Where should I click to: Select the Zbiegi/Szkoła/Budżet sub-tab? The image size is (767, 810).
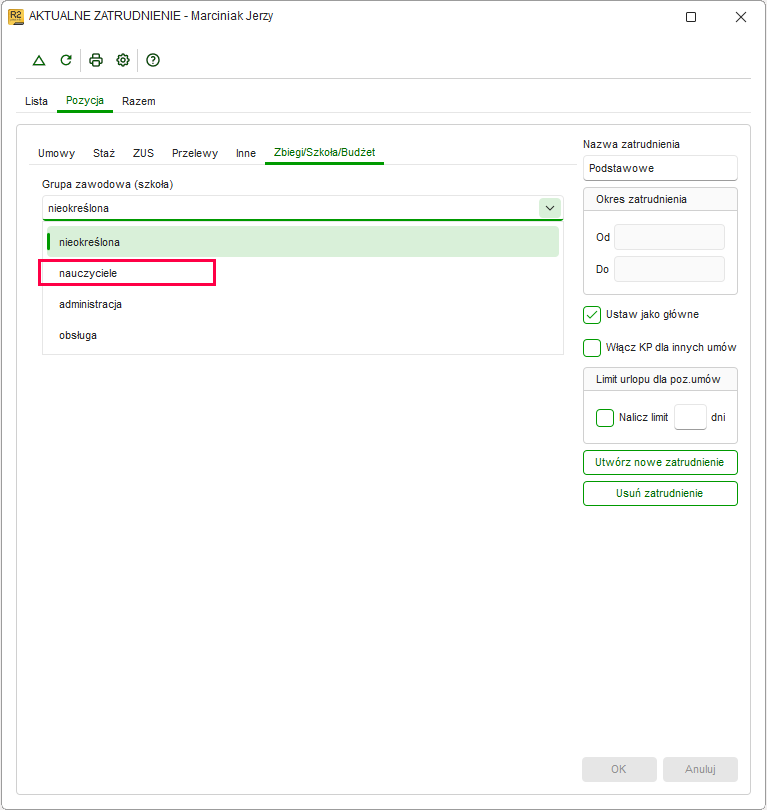(x=324, y=153)
